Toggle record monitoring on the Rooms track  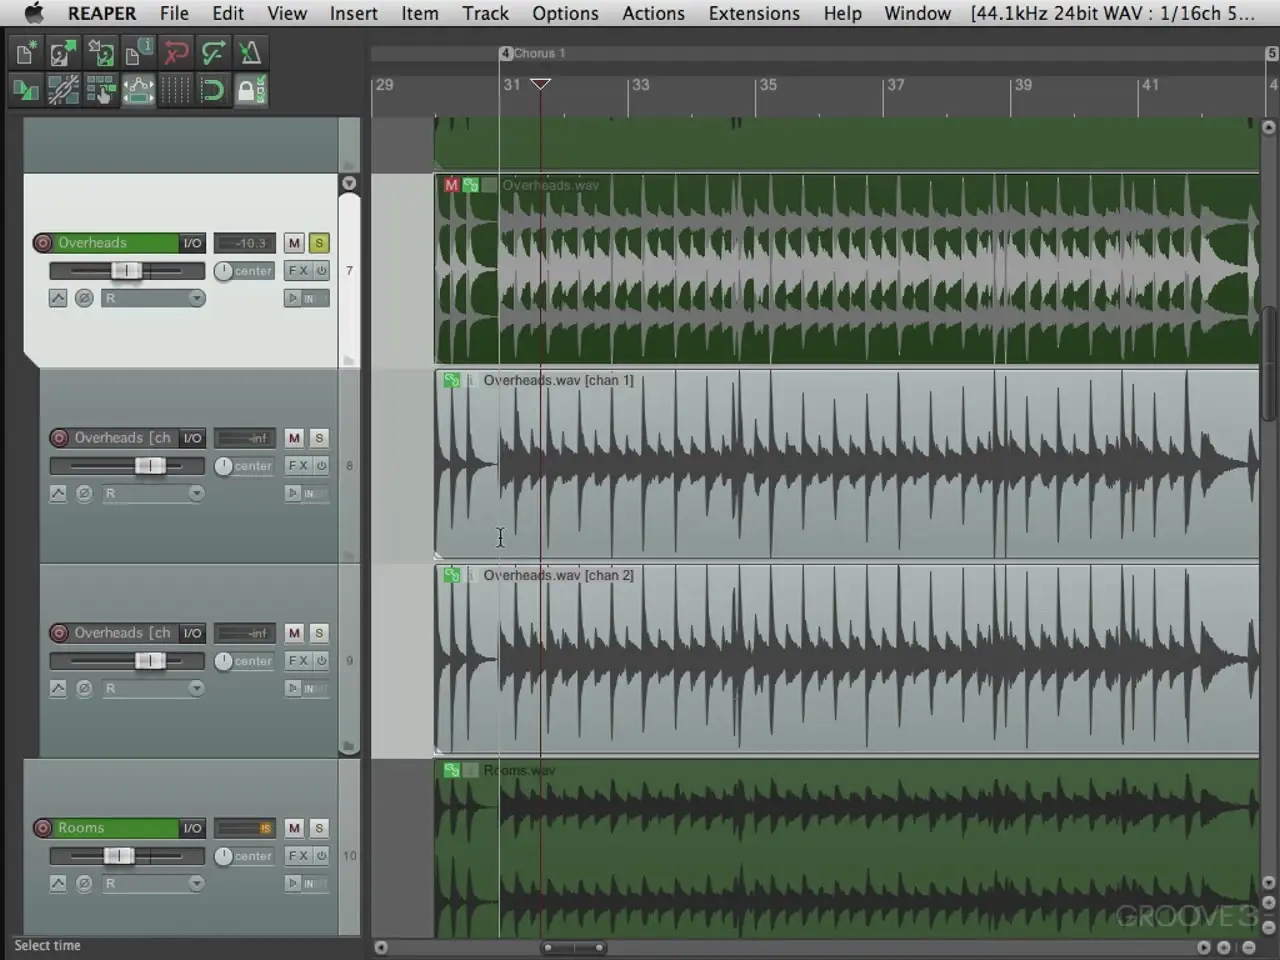pos(307,883)
